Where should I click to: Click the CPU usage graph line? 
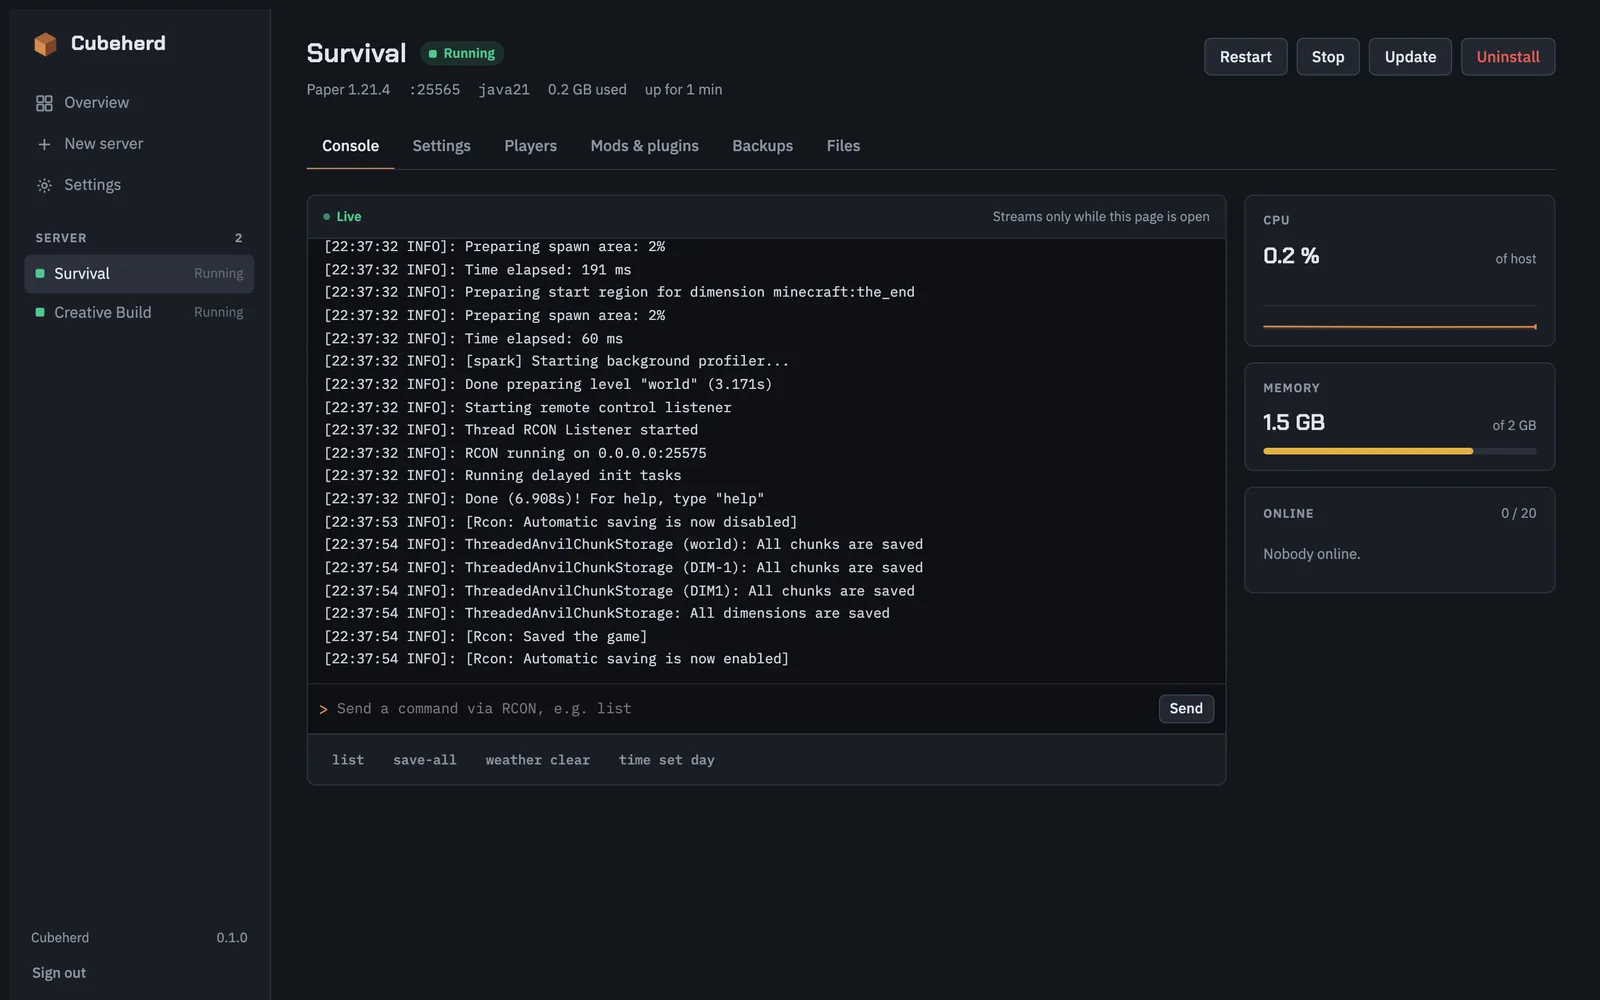[1399, 326]
